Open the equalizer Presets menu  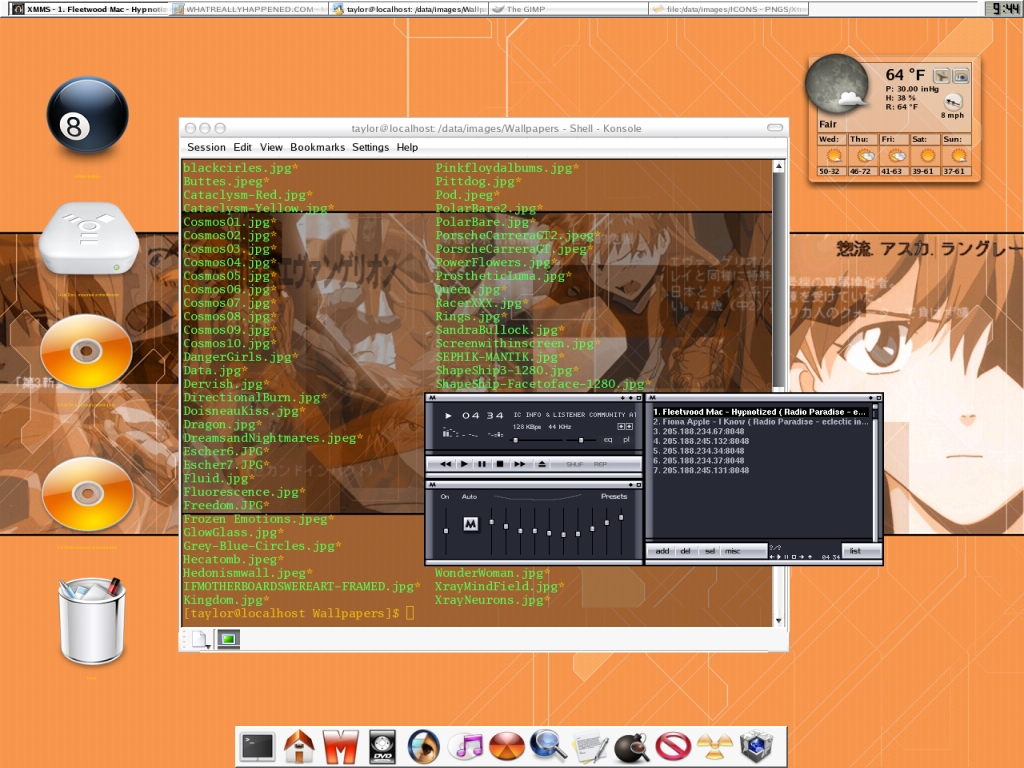[613, 496]
